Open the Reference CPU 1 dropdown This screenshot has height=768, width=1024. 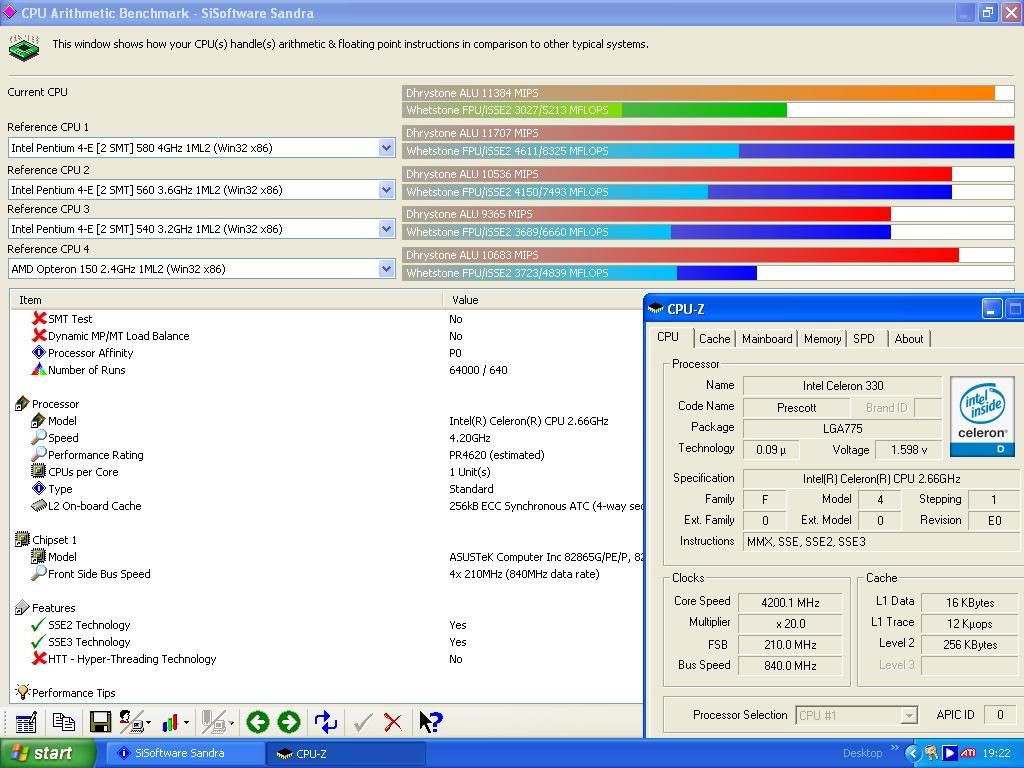386,148
